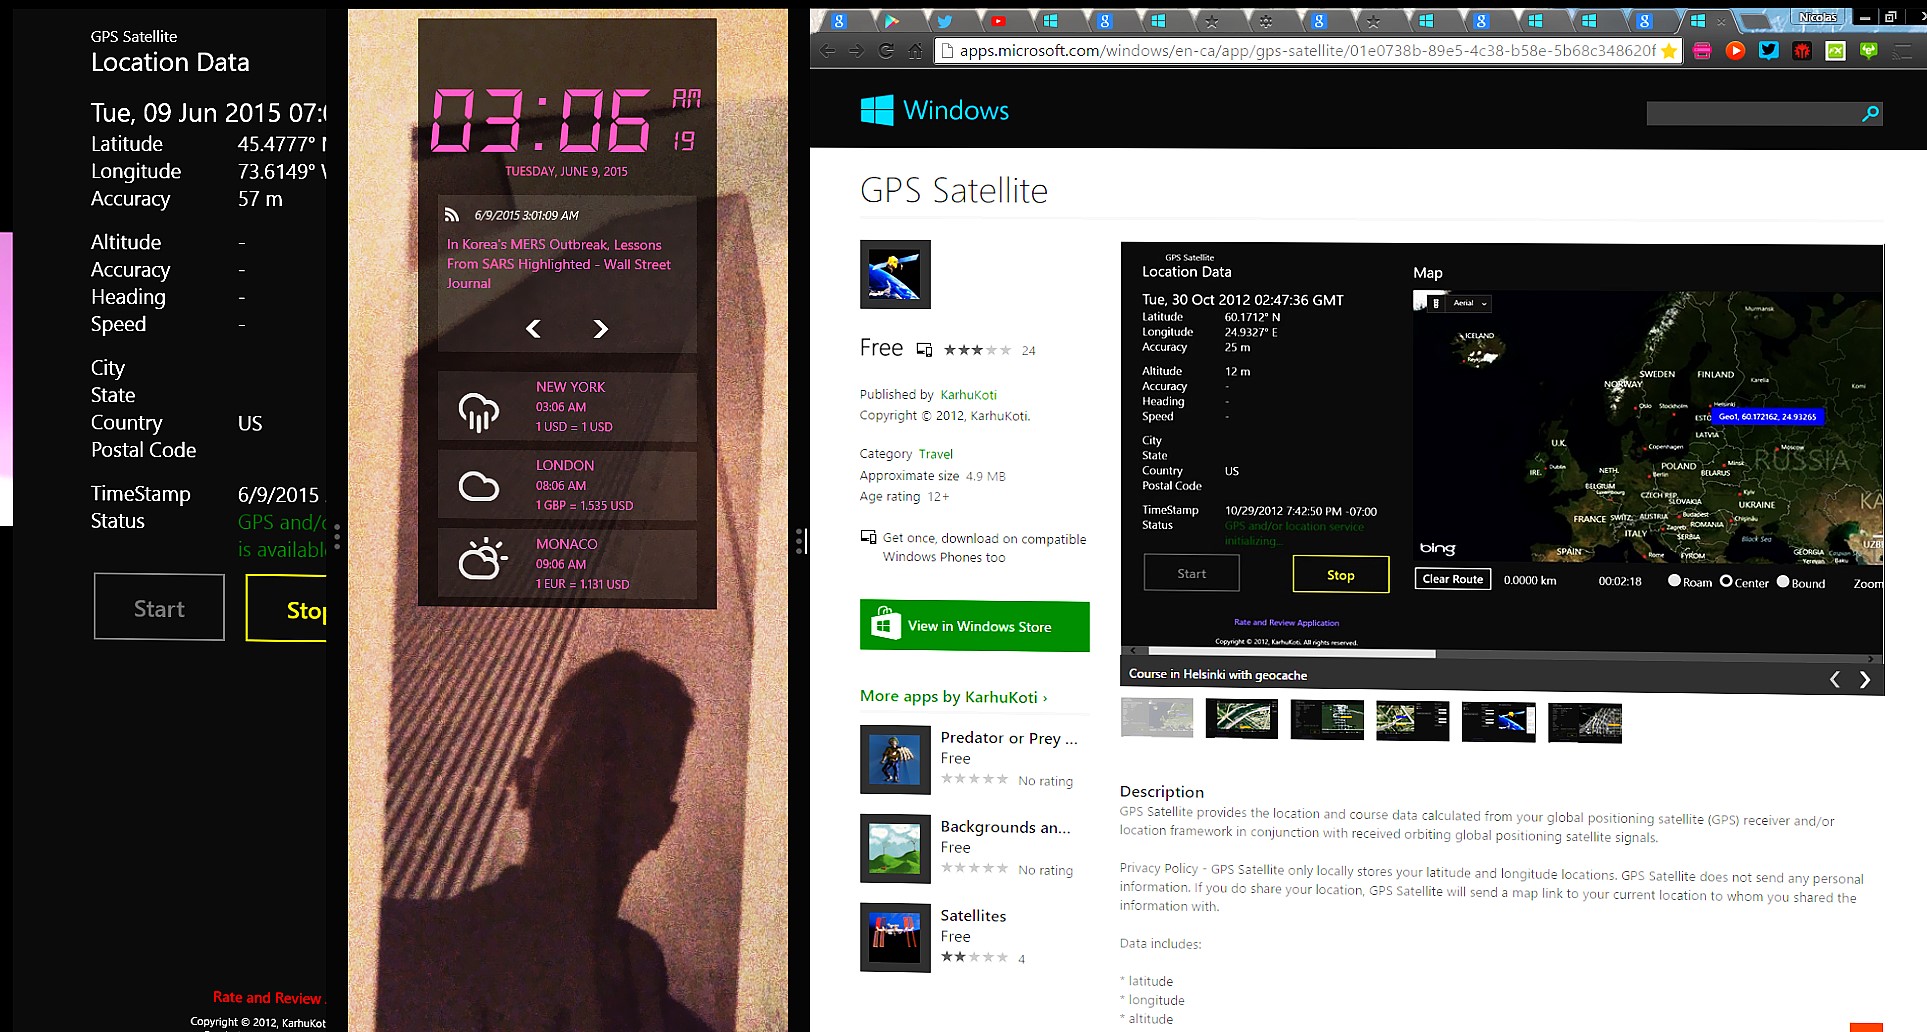This screenshot has height=1032, width=1927.
Task: Click the orange play button extension icon
Action: [x=1735, y=51]
